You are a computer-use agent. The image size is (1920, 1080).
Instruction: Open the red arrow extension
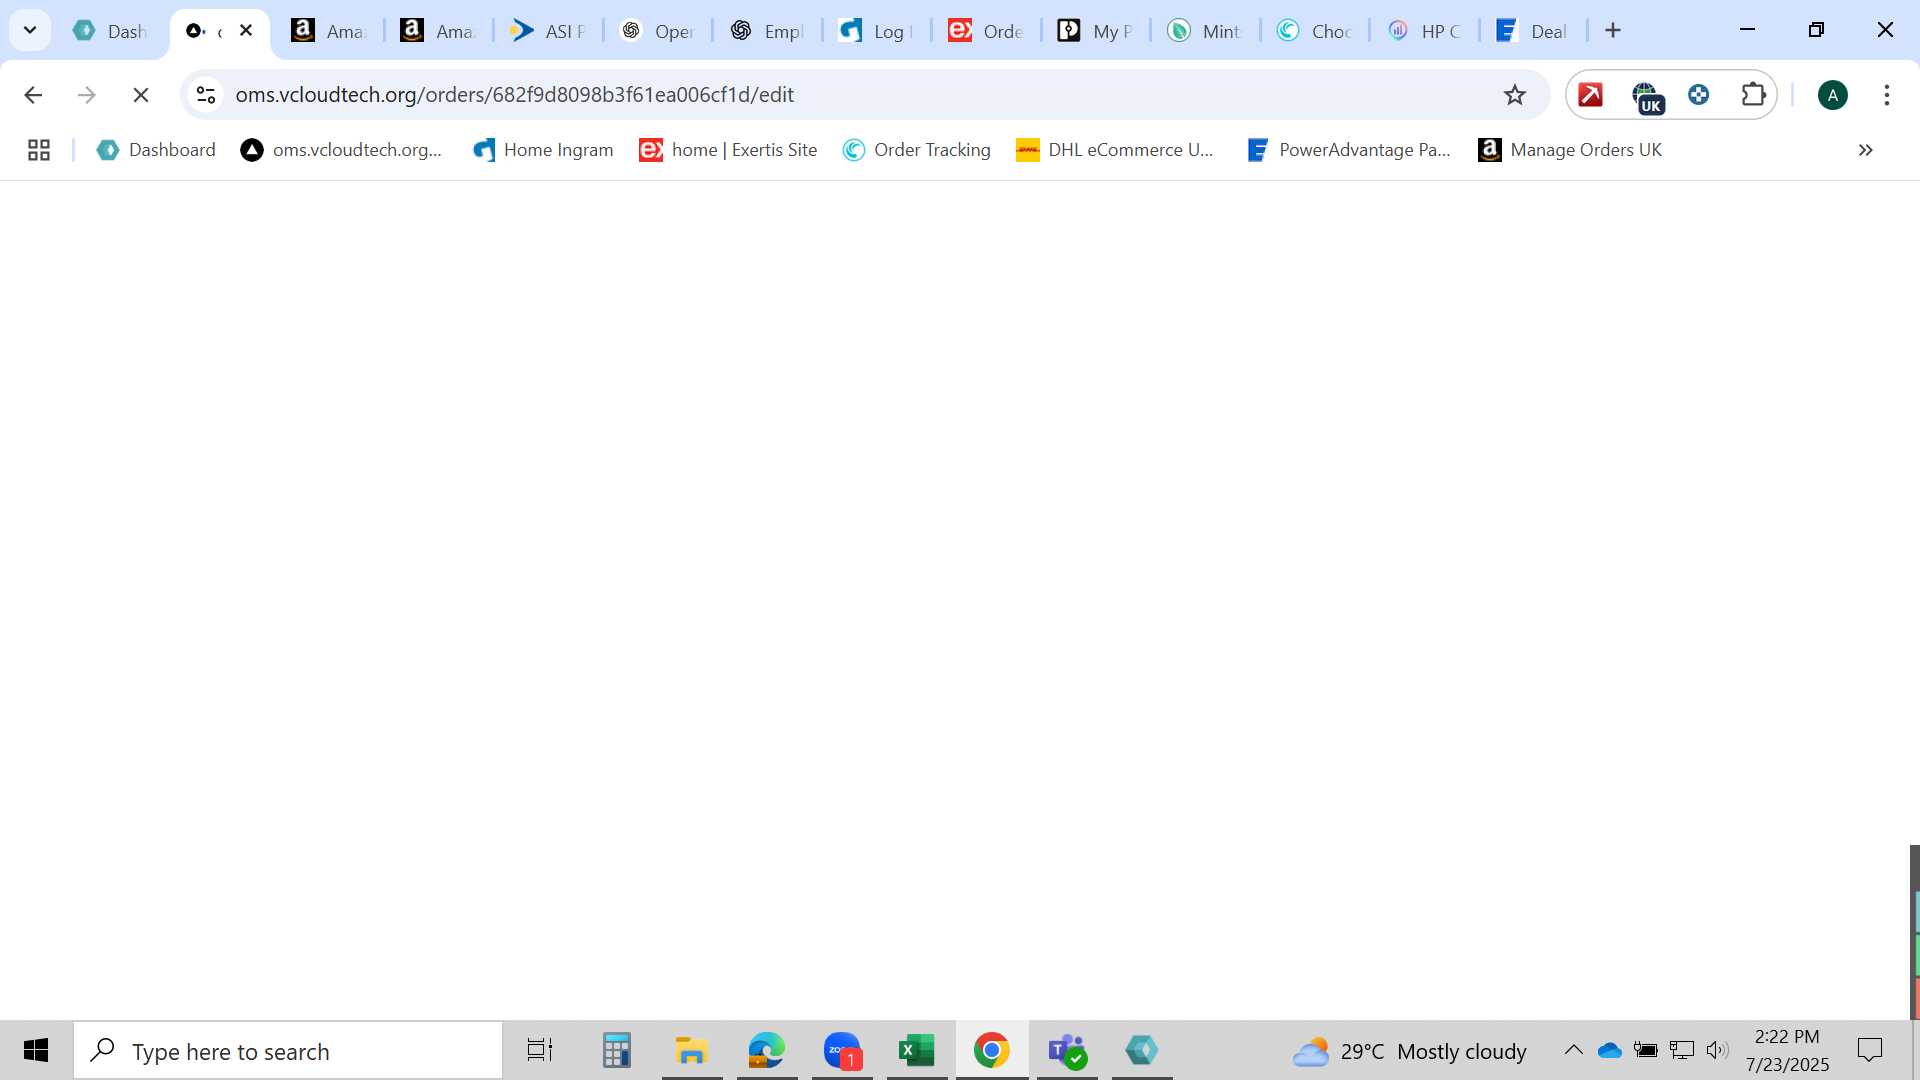pos(1591,95)
